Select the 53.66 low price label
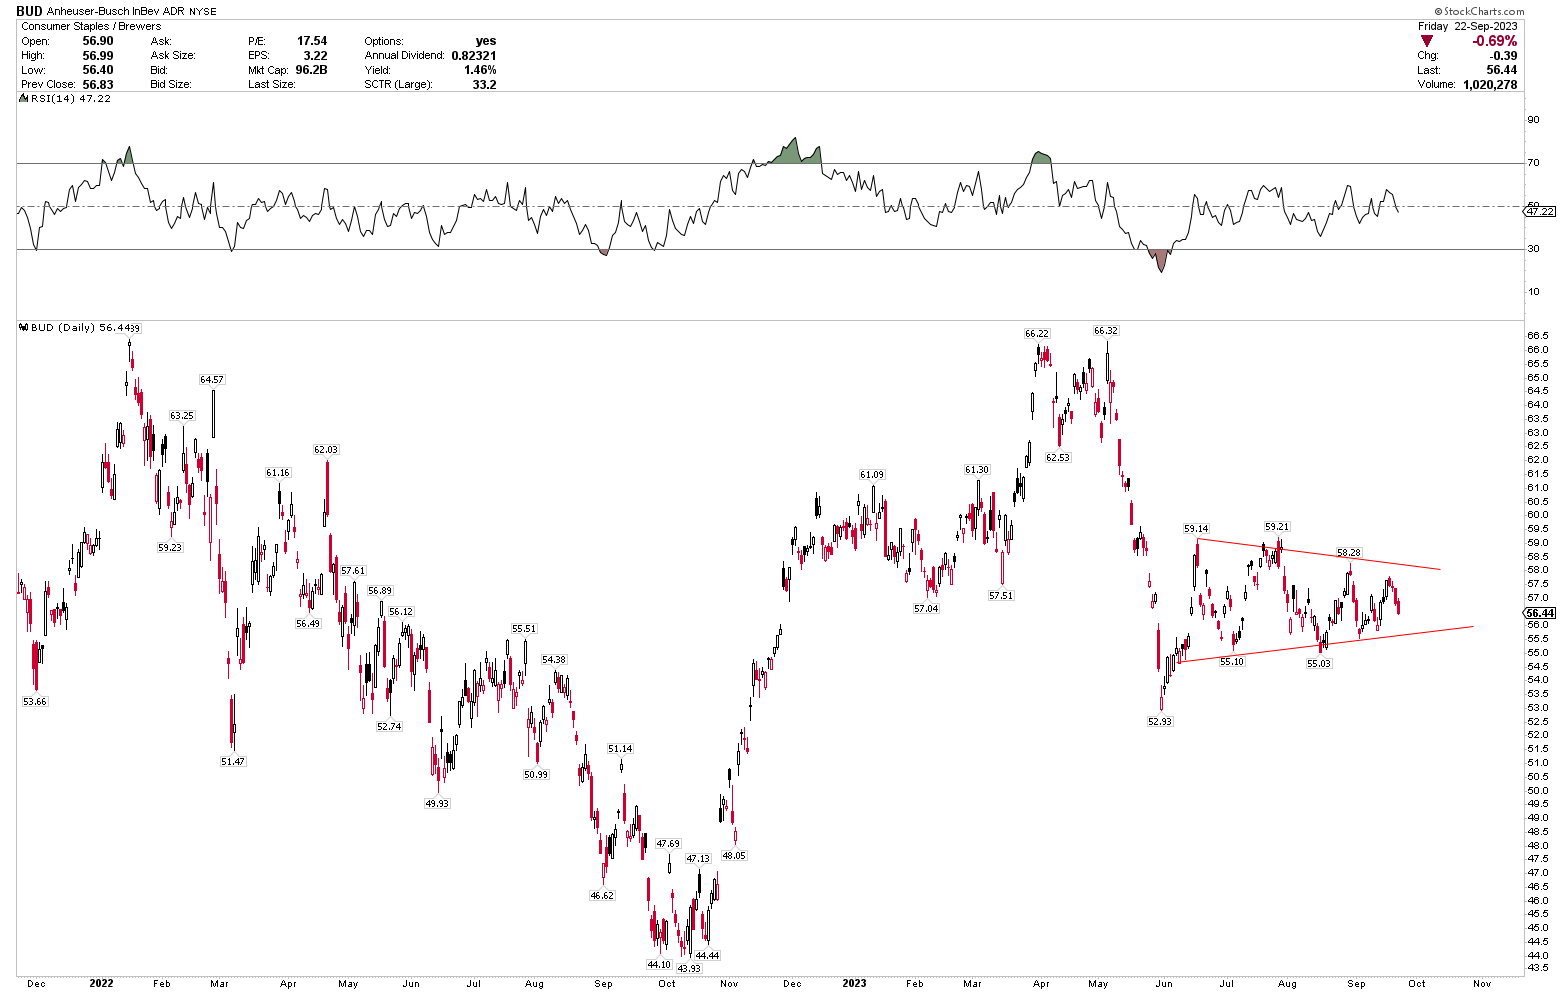The width and height of the screenshot is (1565, 992). tap(34, 701)
